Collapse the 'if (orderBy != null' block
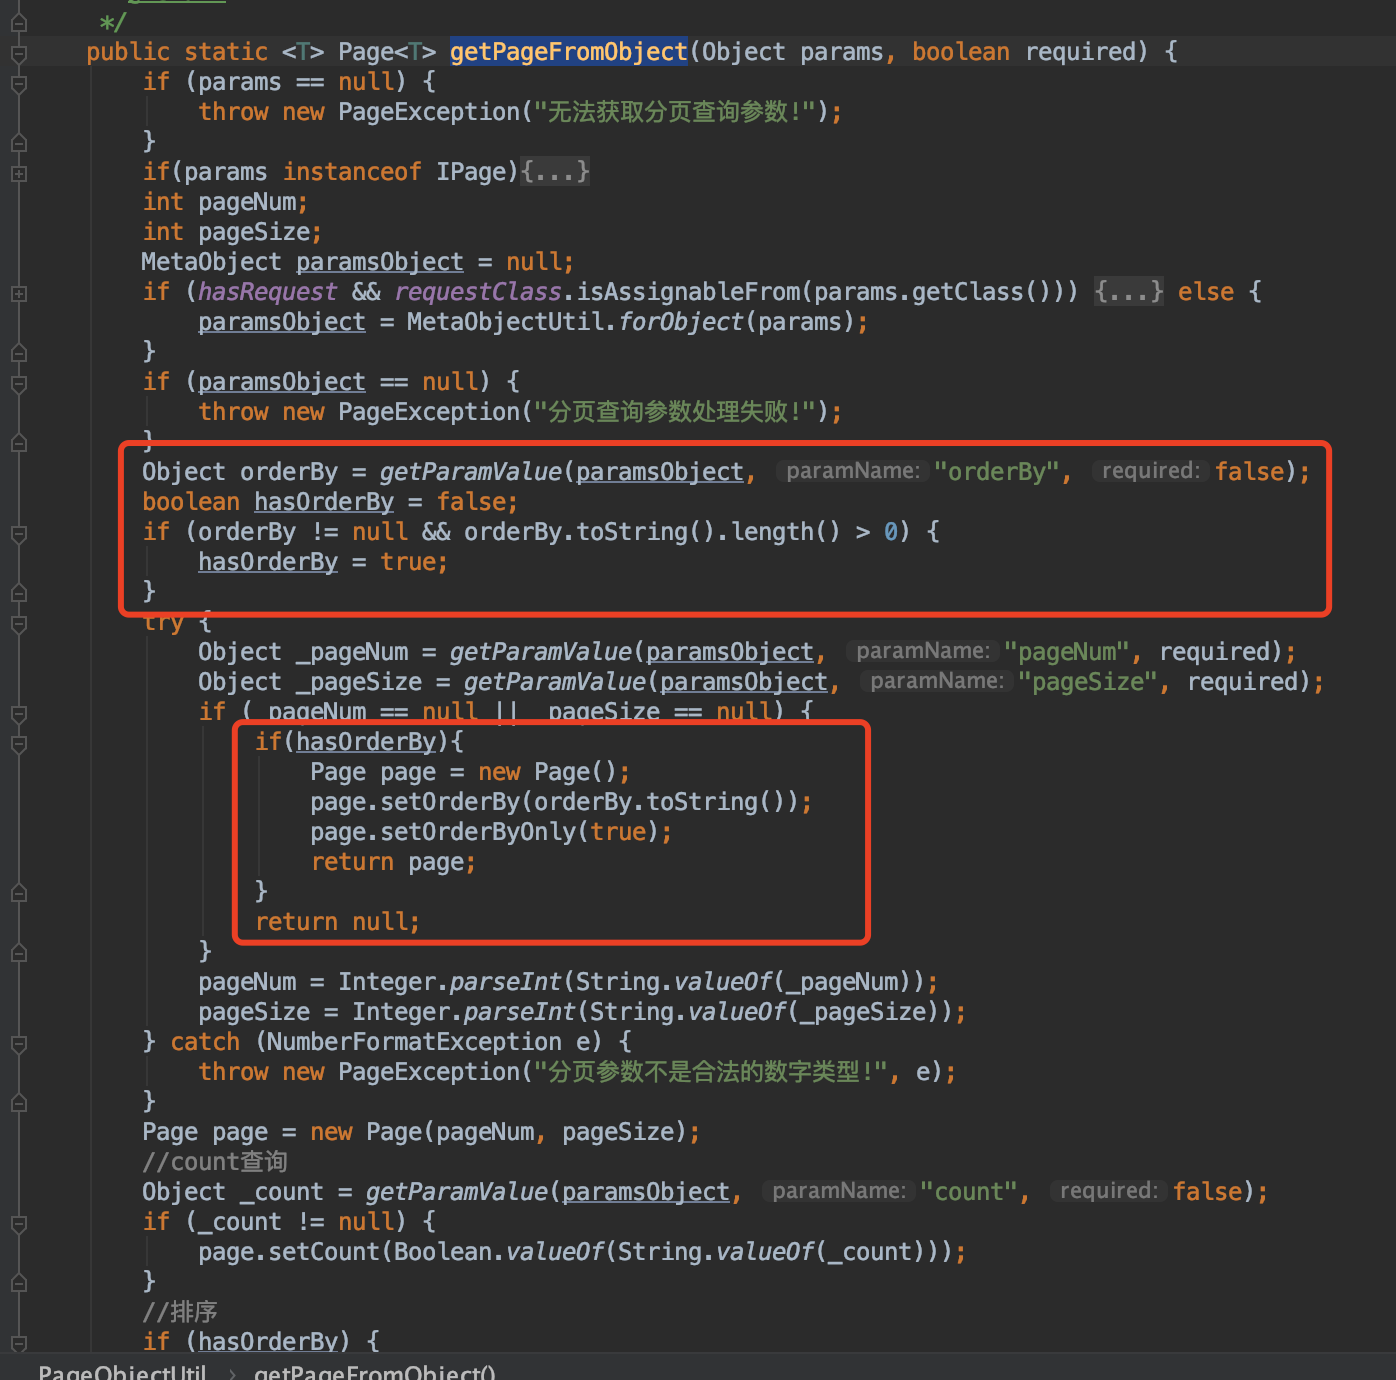This screenshot has height=1380, width=1396. point(18,533)
